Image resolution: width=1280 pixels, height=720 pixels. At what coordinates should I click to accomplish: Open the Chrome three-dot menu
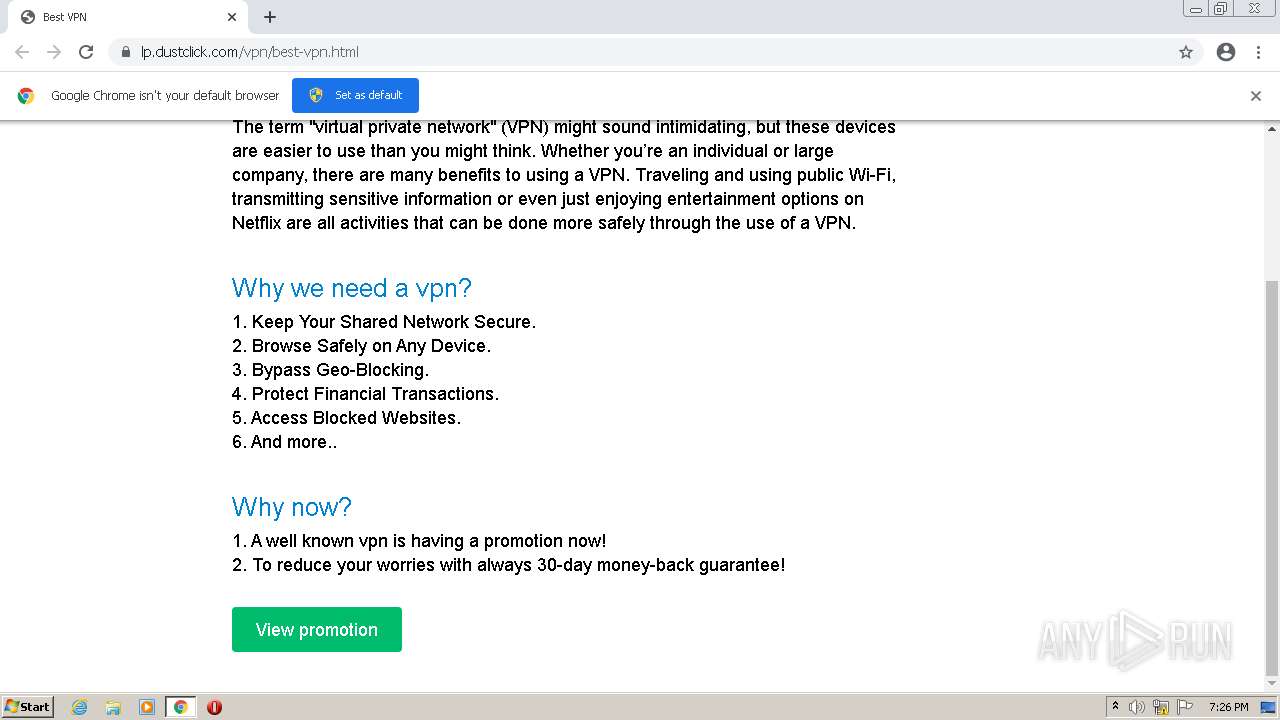tap(1259, 52)
